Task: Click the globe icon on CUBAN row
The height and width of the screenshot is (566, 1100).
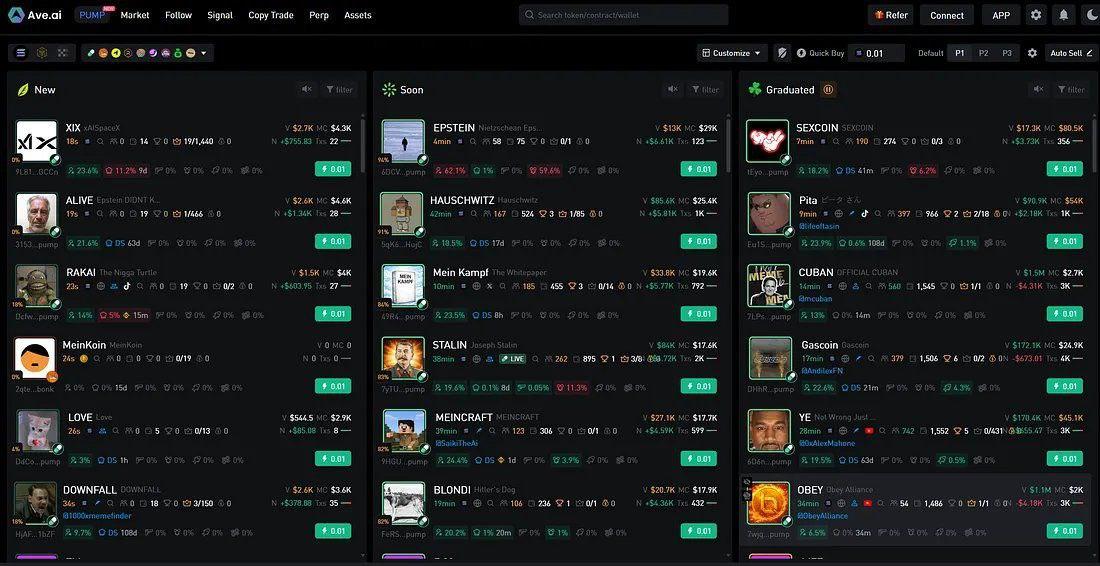Action: point(843,286)
